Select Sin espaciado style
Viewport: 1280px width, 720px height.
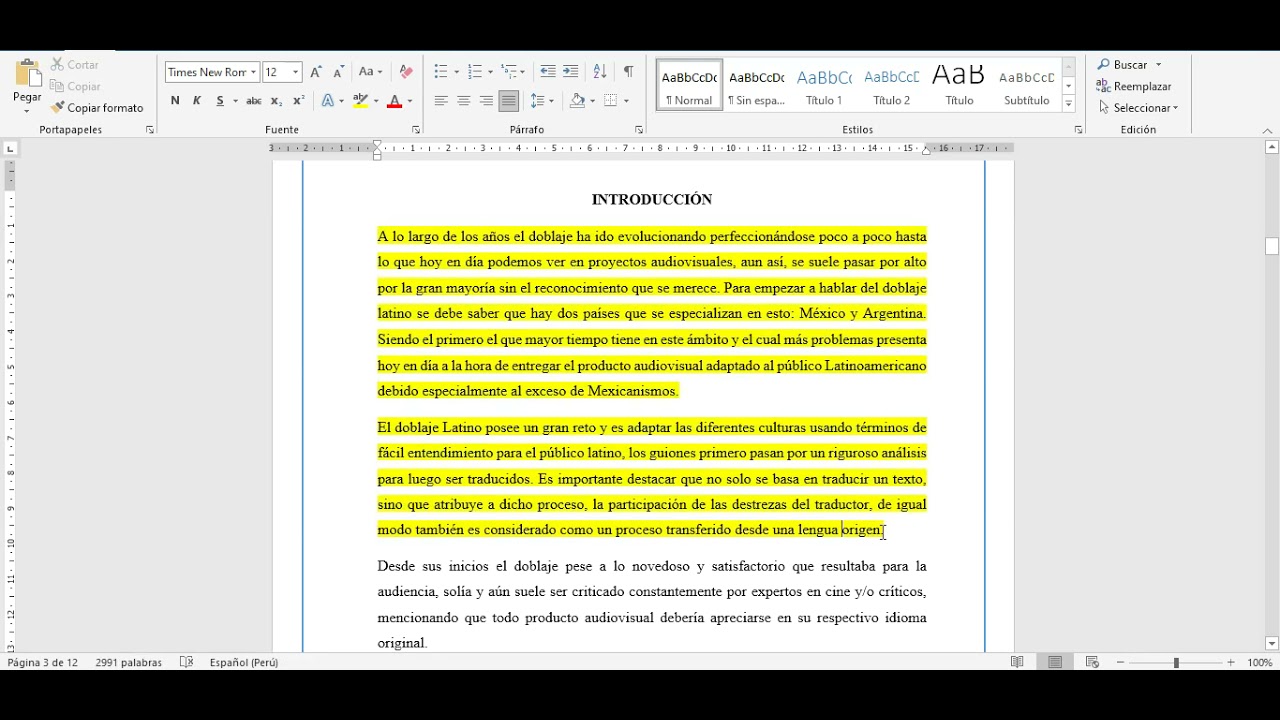756,85
